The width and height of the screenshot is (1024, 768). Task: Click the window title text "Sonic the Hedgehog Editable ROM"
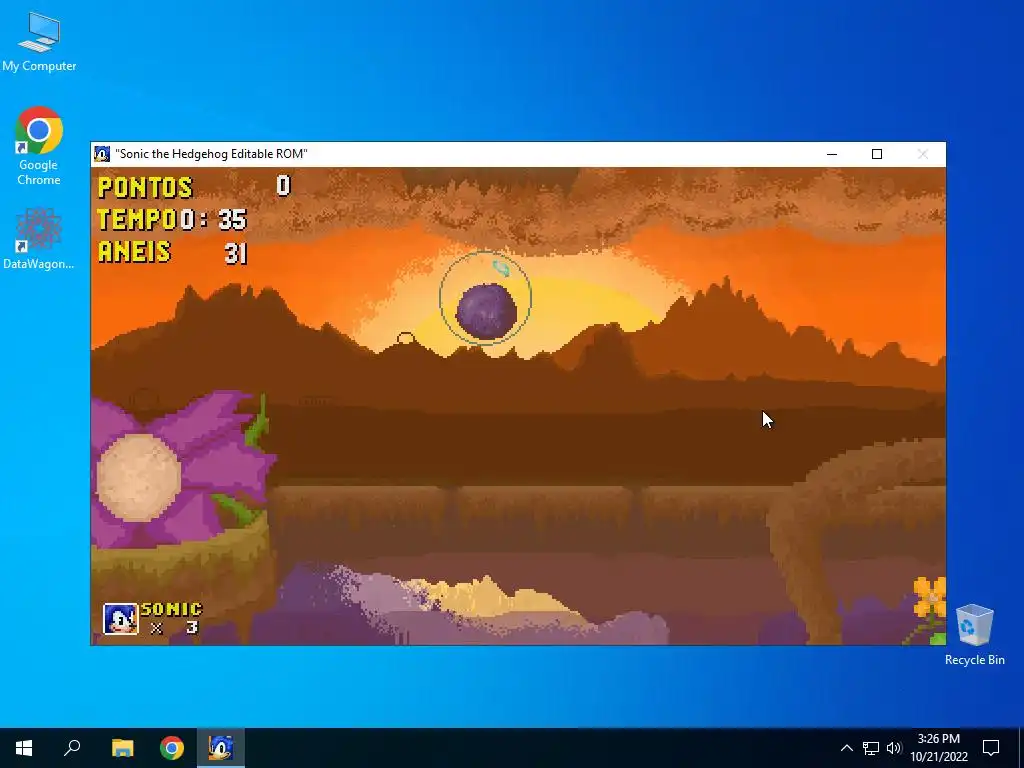(211, 154)
